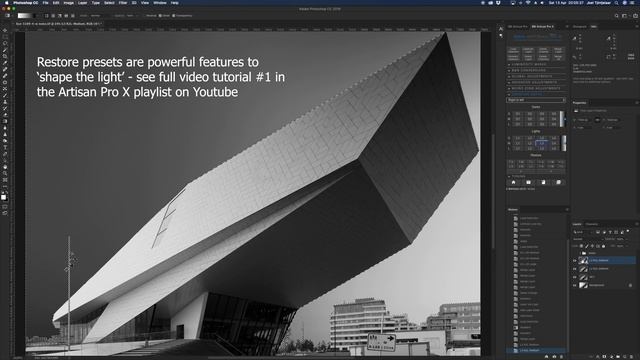This screenshot has width=640, height=360.
Task: Expand Advanced Adjustments section
Action: pyautogui.click(x=509, y=82)
